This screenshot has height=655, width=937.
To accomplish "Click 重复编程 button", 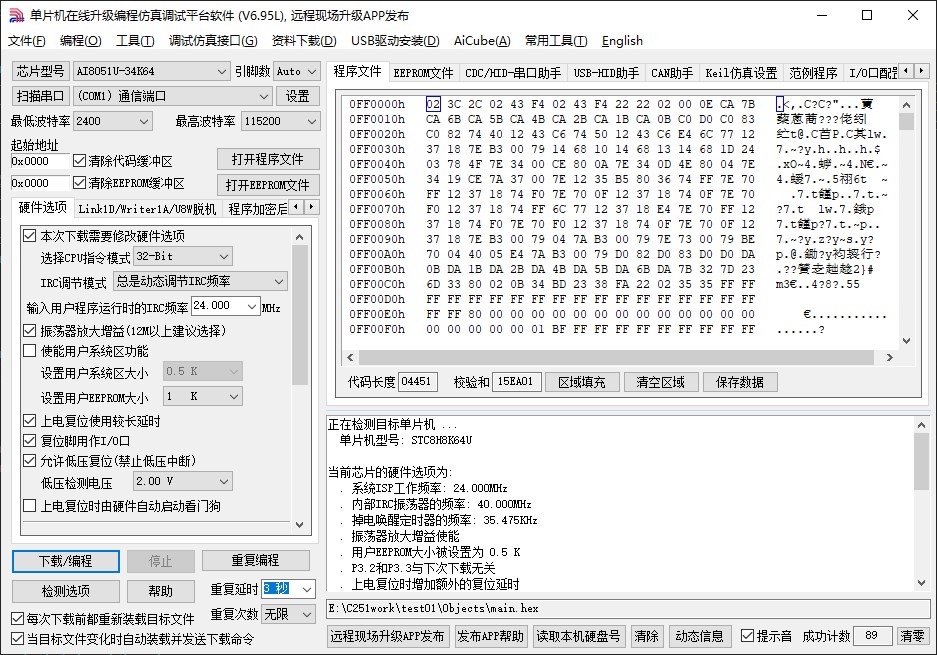I will 256,561.
